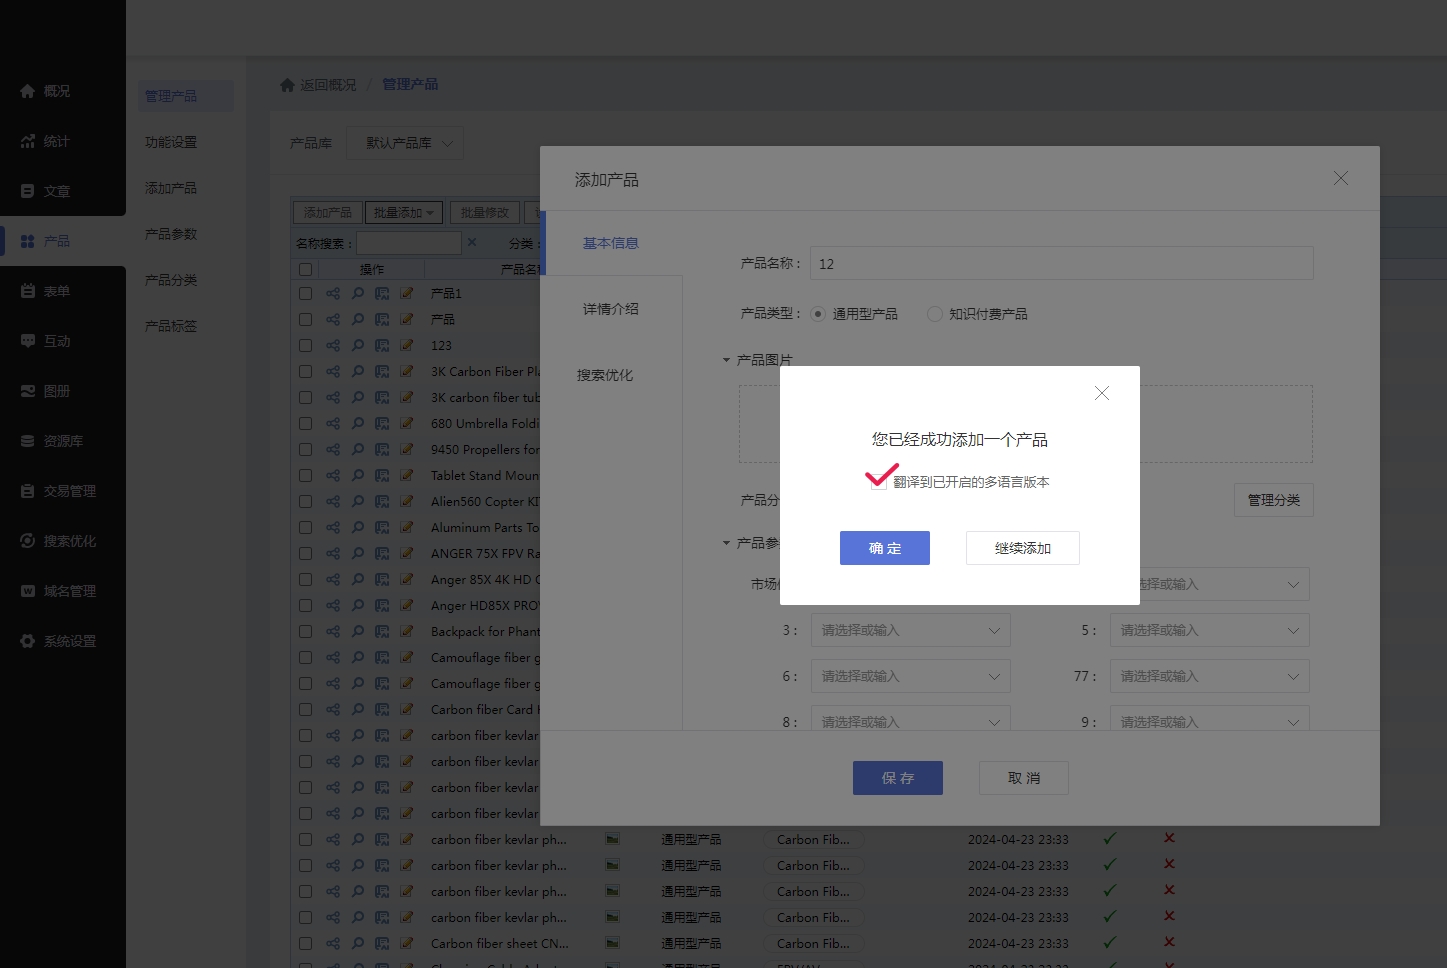Toggle 翻译到已开启的多语言版本 checkbox

[x=879, y=482]
